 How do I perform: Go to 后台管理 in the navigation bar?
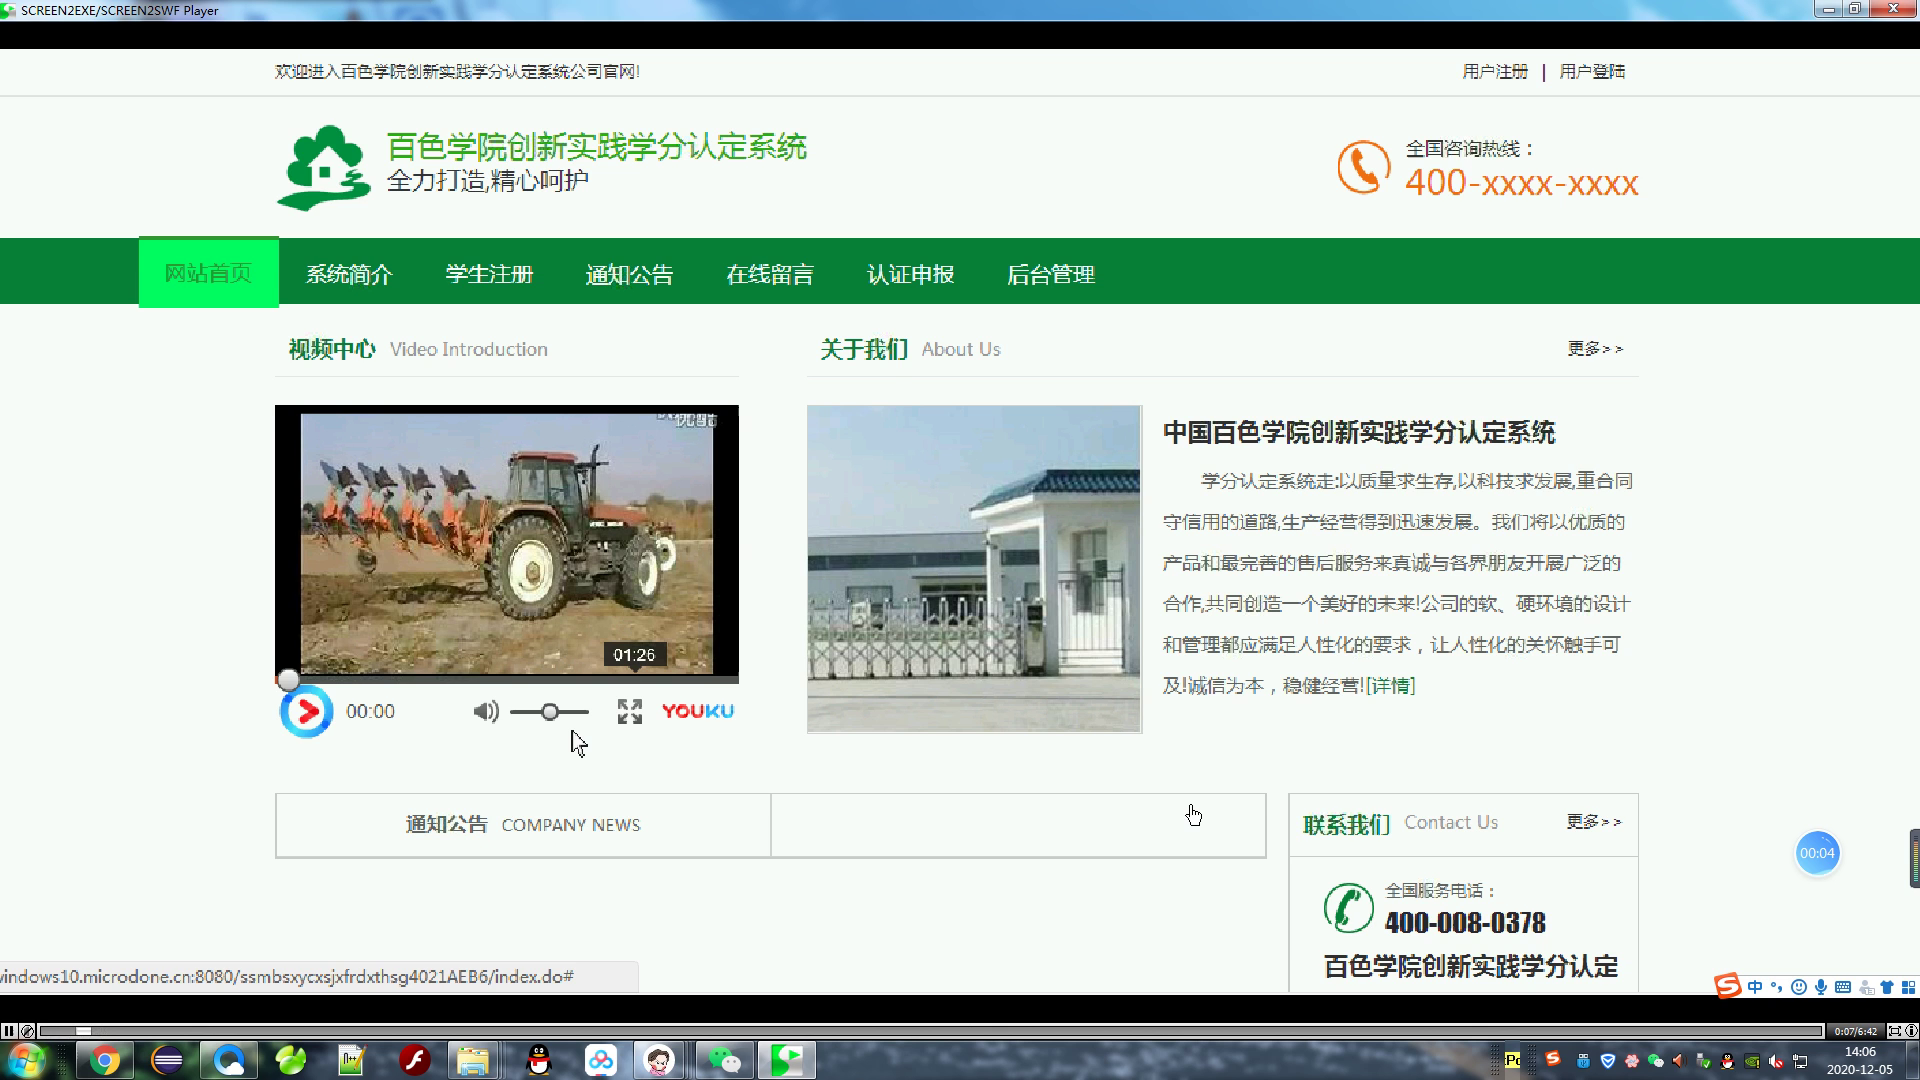[1051, 274]
